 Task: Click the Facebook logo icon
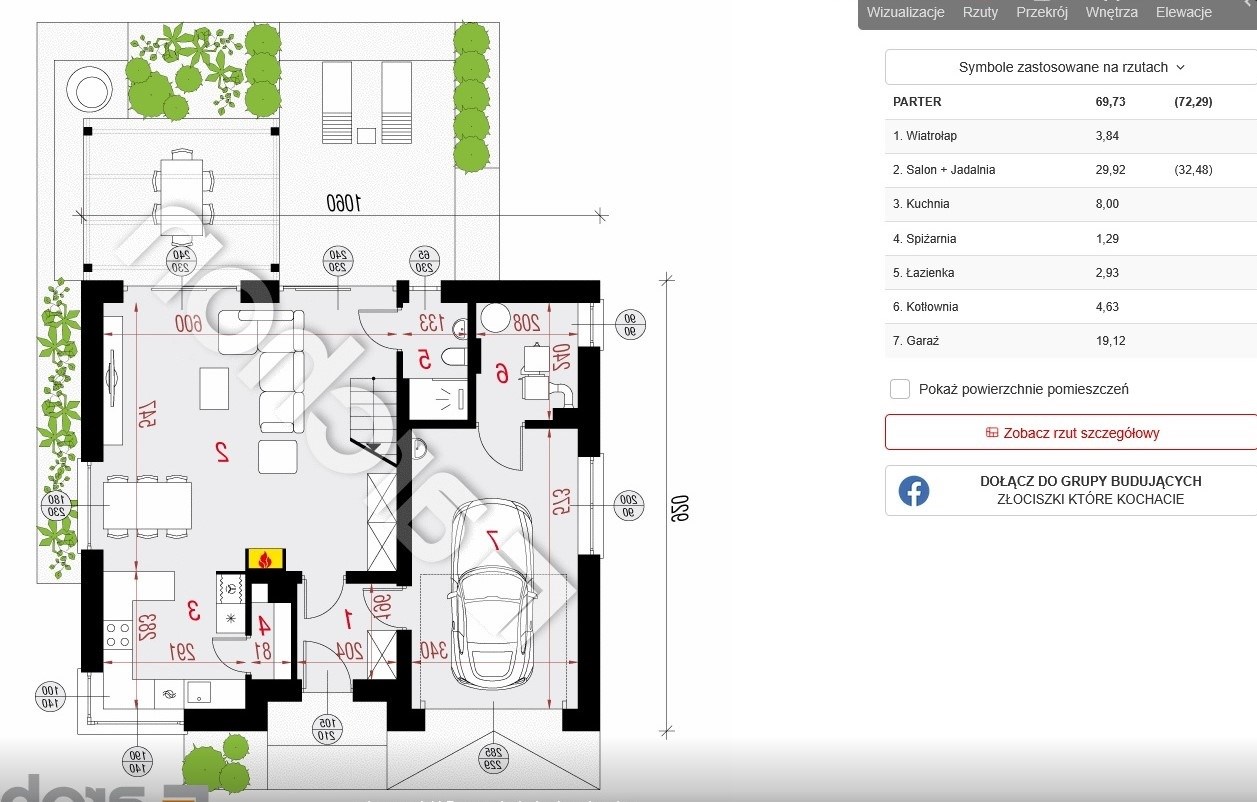point(913,490)
